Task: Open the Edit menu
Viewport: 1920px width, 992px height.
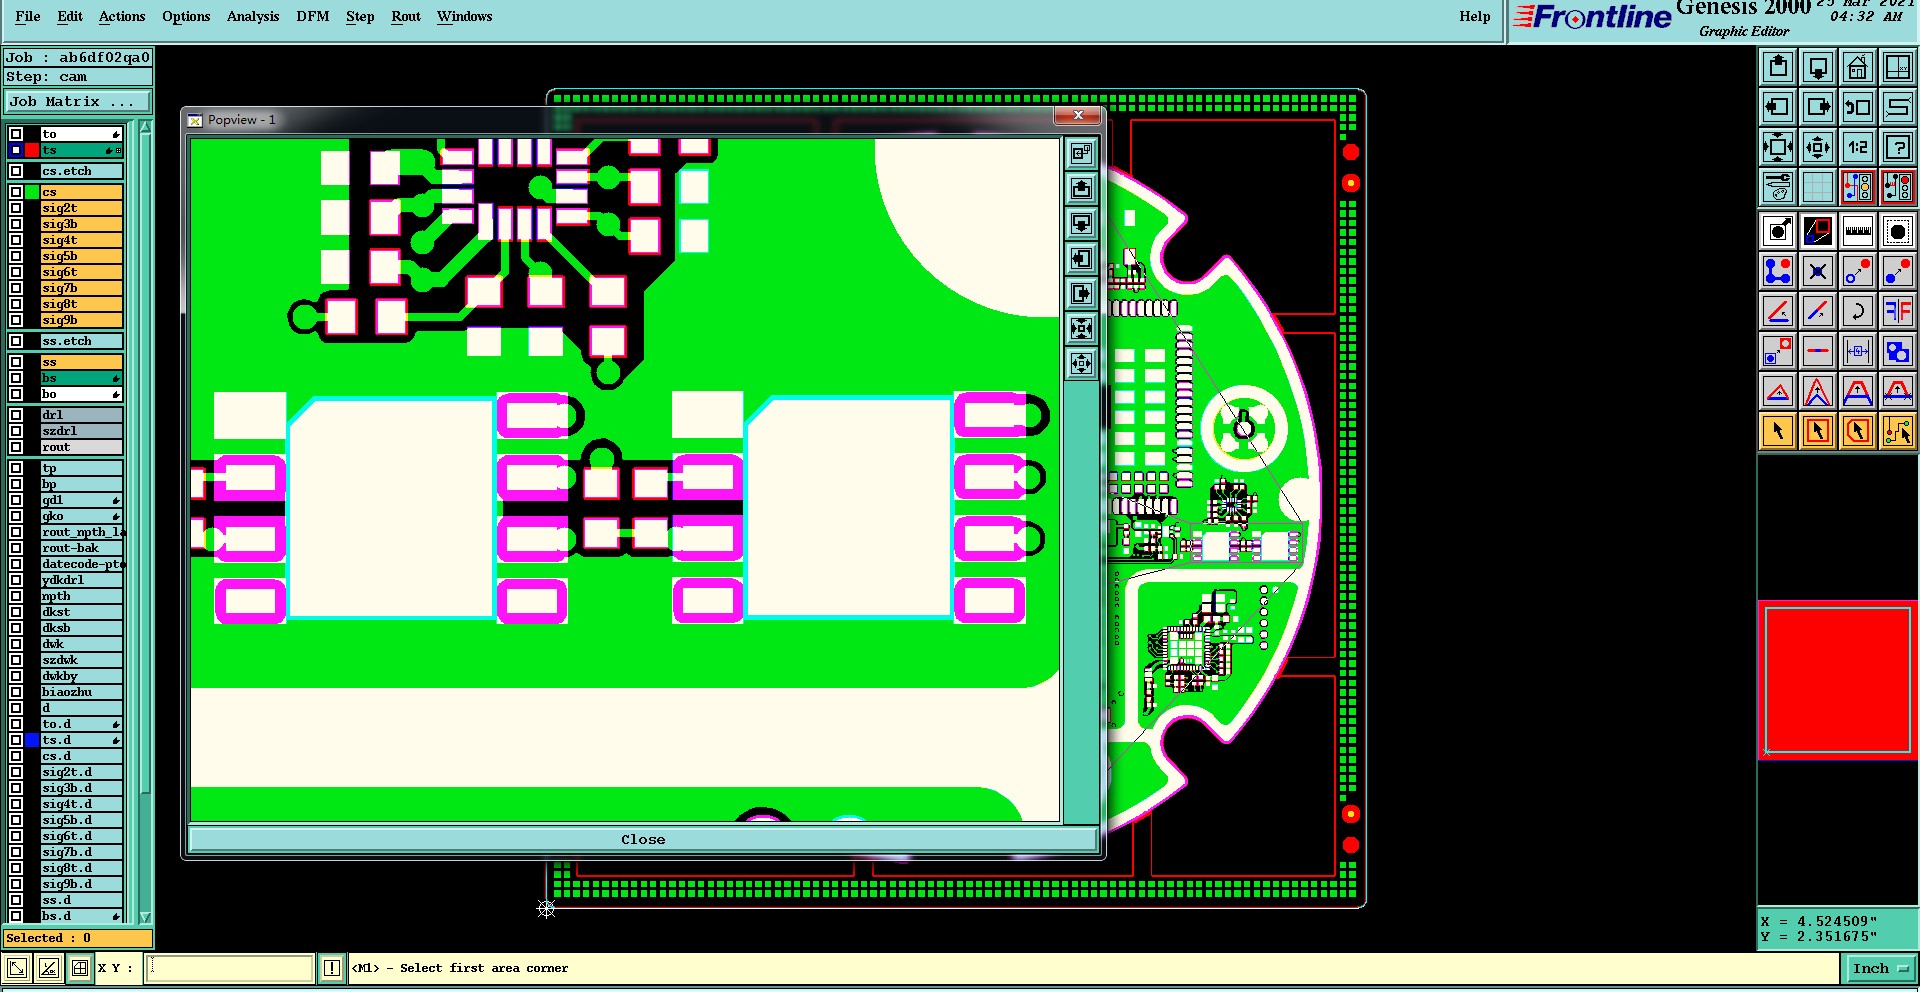Action: click(70, 16)
